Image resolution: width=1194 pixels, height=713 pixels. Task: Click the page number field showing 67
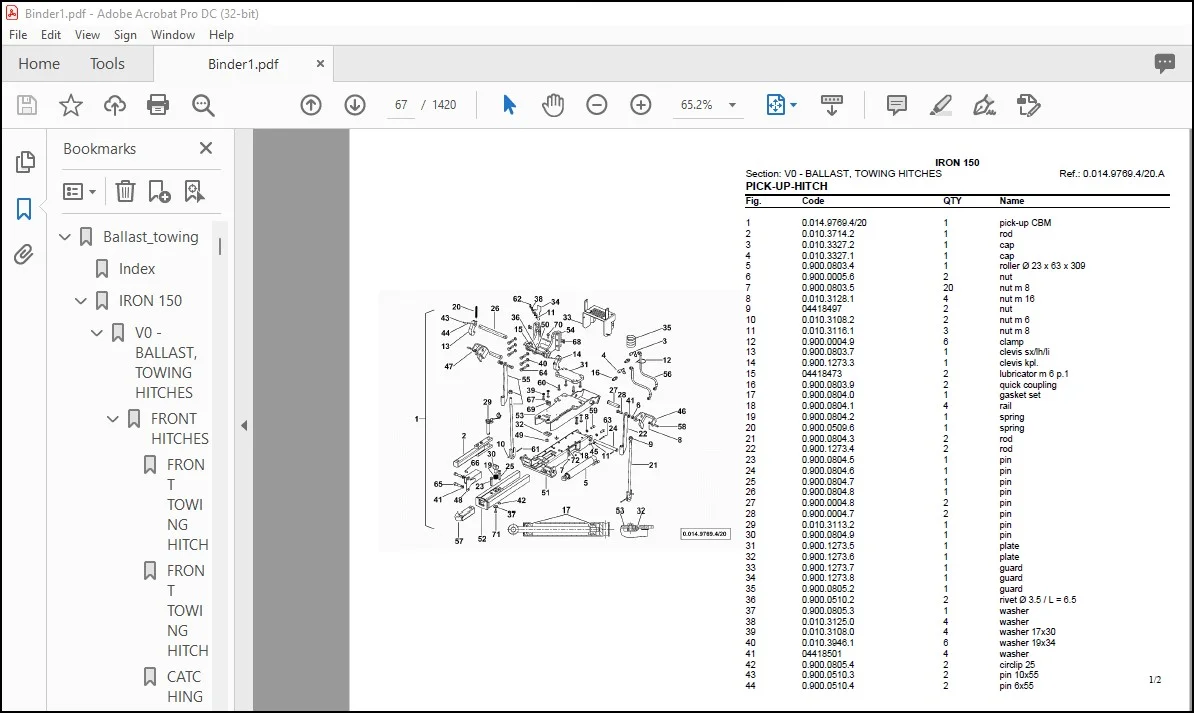point(401,105)
